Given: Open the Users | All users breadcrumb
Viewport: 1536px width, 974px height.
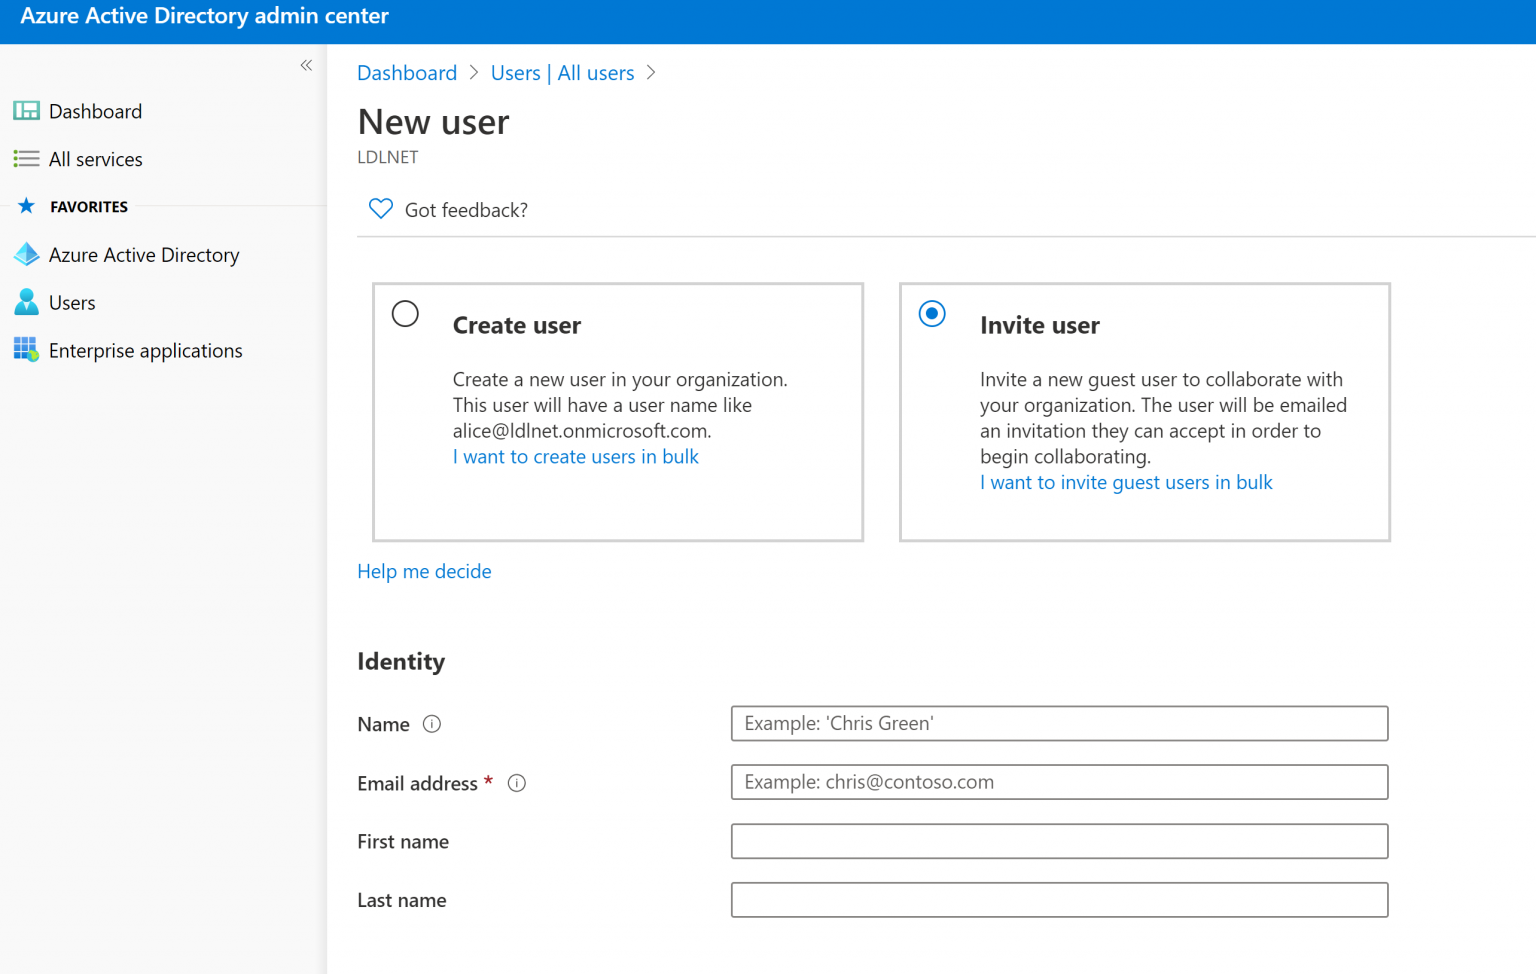Looking at the screenshot, I should (x=562, y=73).
